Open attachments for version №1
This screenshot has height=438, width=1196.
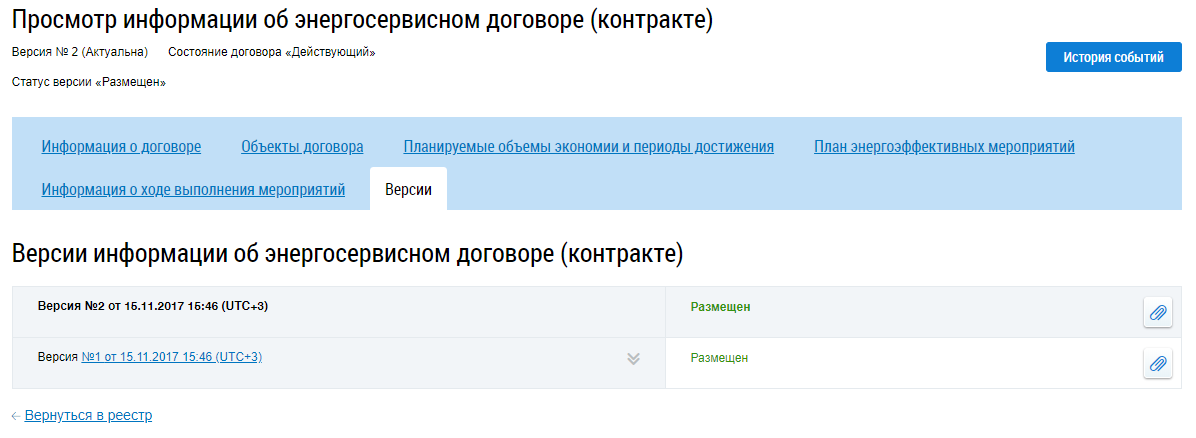(1157, 364)
